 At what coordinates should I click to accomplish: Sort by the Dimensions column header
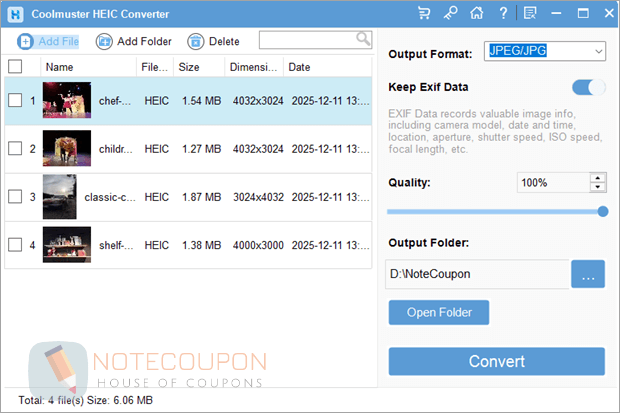pos(254,67)
